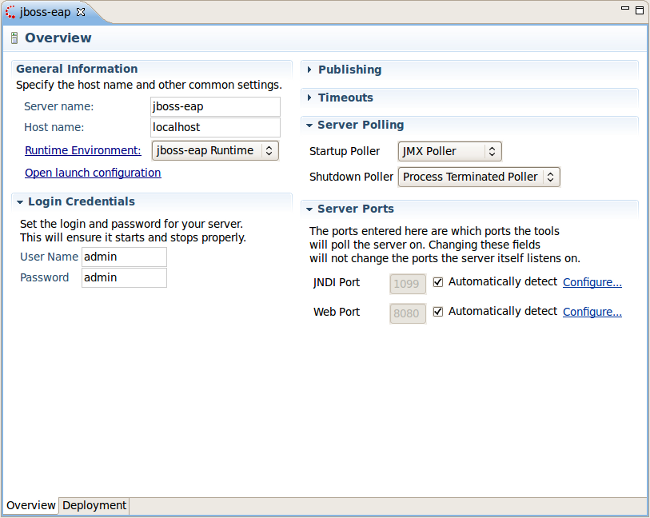Collapse the Server Ports section
This screenshot has width=650, height=518.
(309, 209)
